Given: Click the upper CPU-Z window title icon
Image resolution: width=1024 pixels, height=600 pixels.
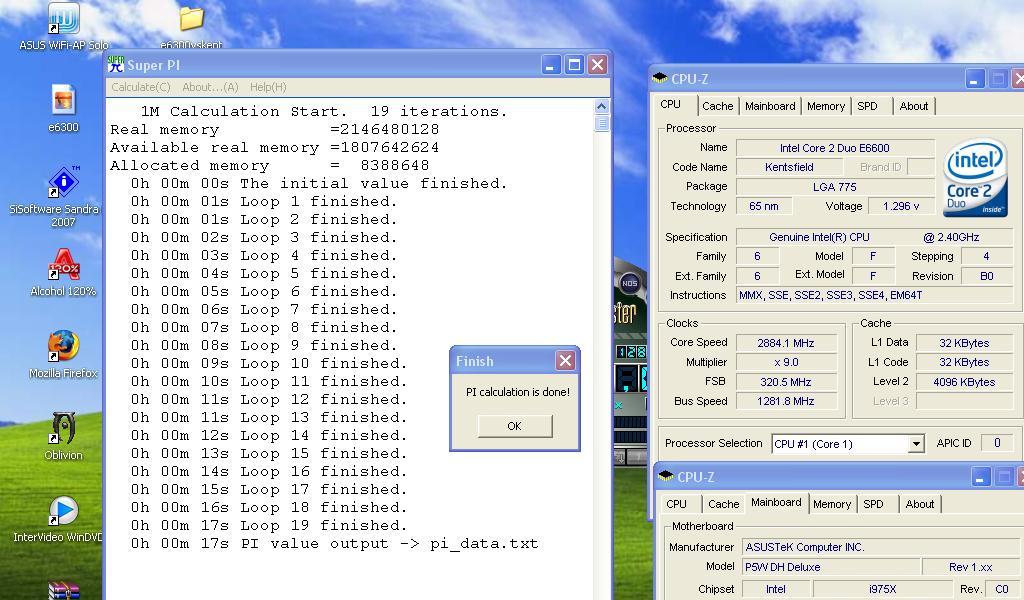Looking at the screenshot, I should point(660,78).
